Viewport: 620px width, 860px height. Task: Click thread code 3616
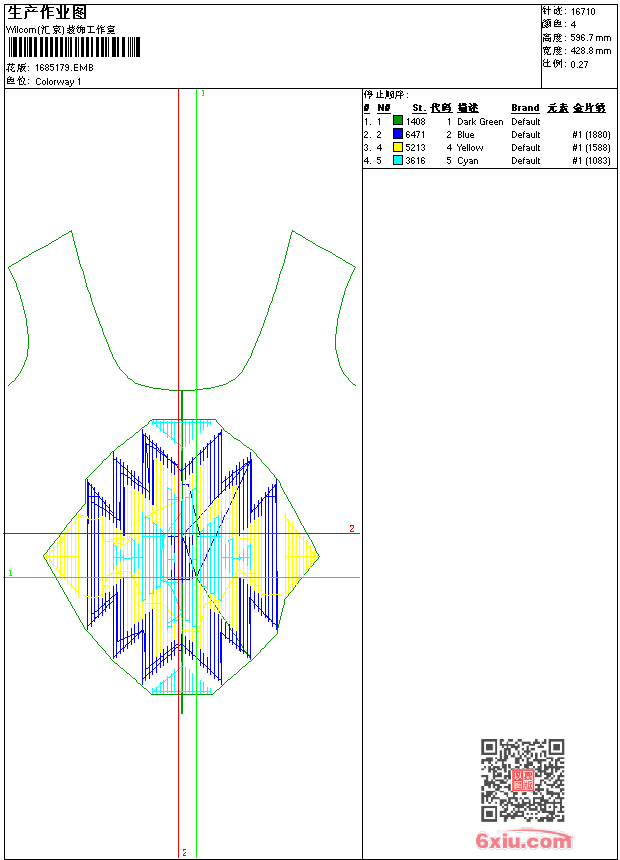(x=415, y=161)
